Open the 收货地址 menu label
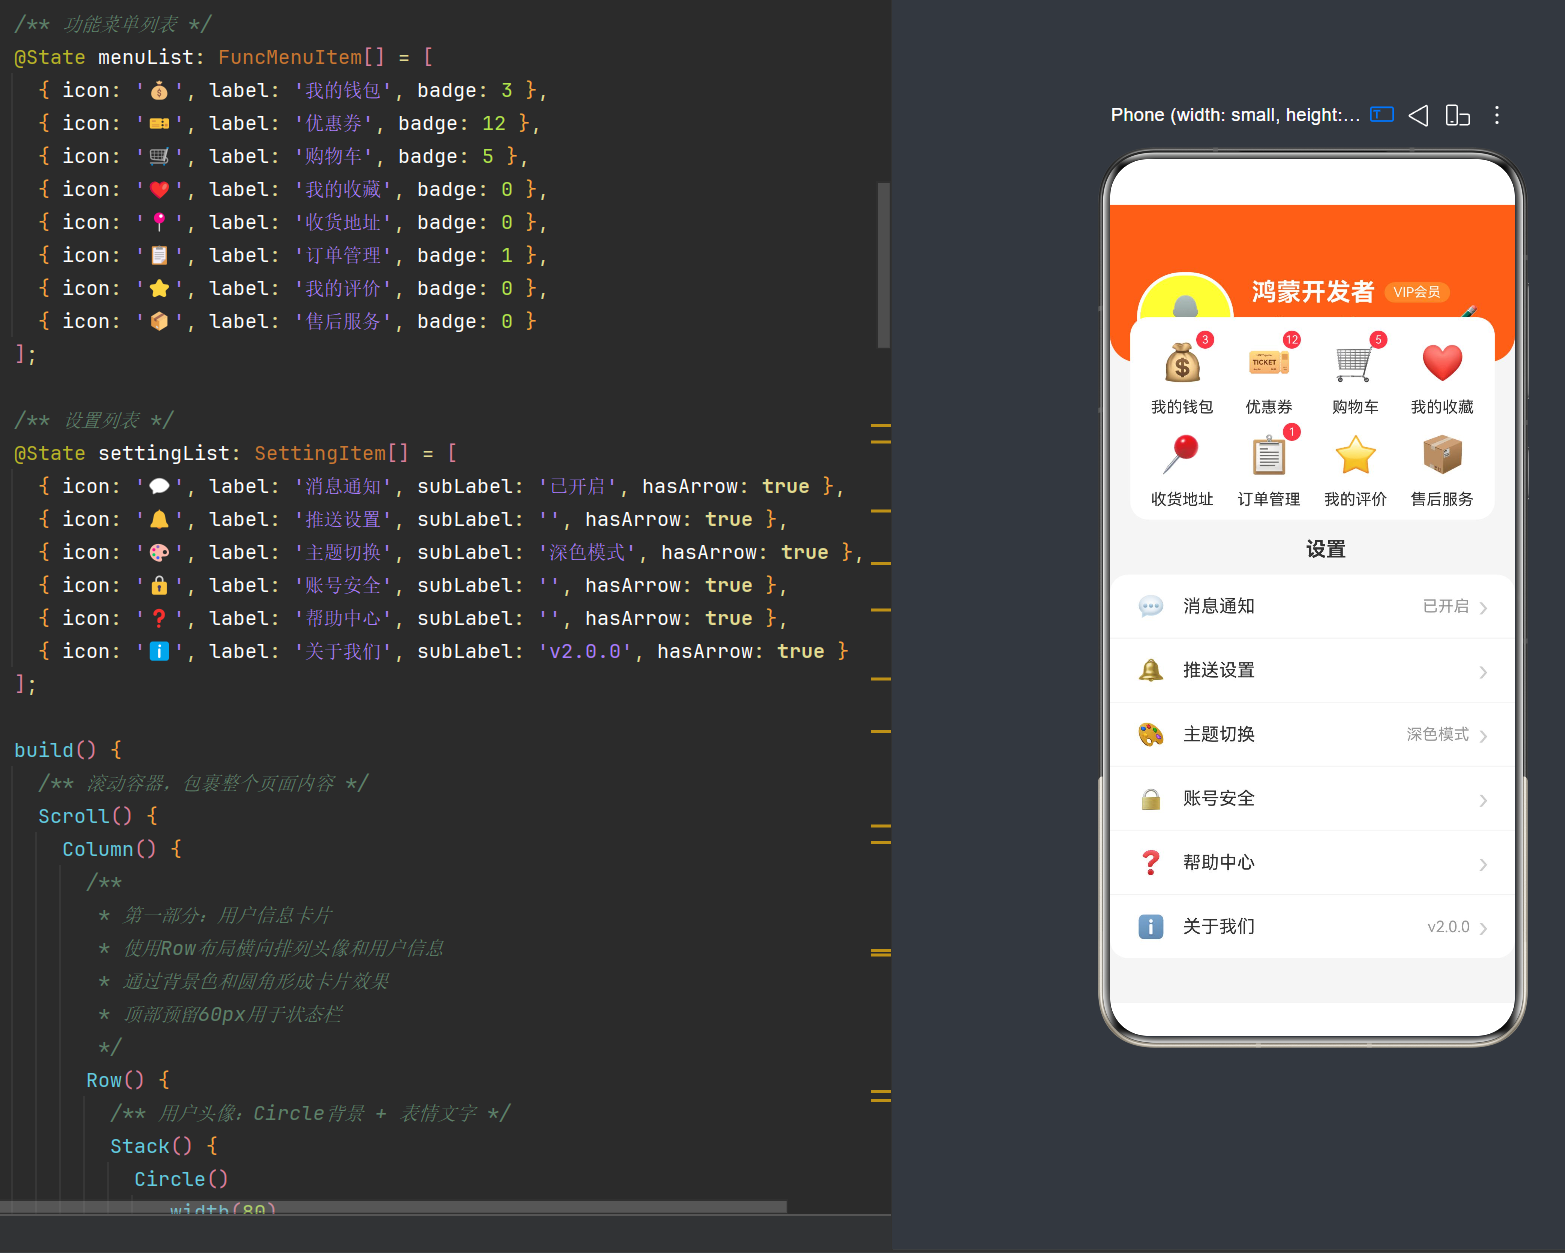 pos(1182,499)
